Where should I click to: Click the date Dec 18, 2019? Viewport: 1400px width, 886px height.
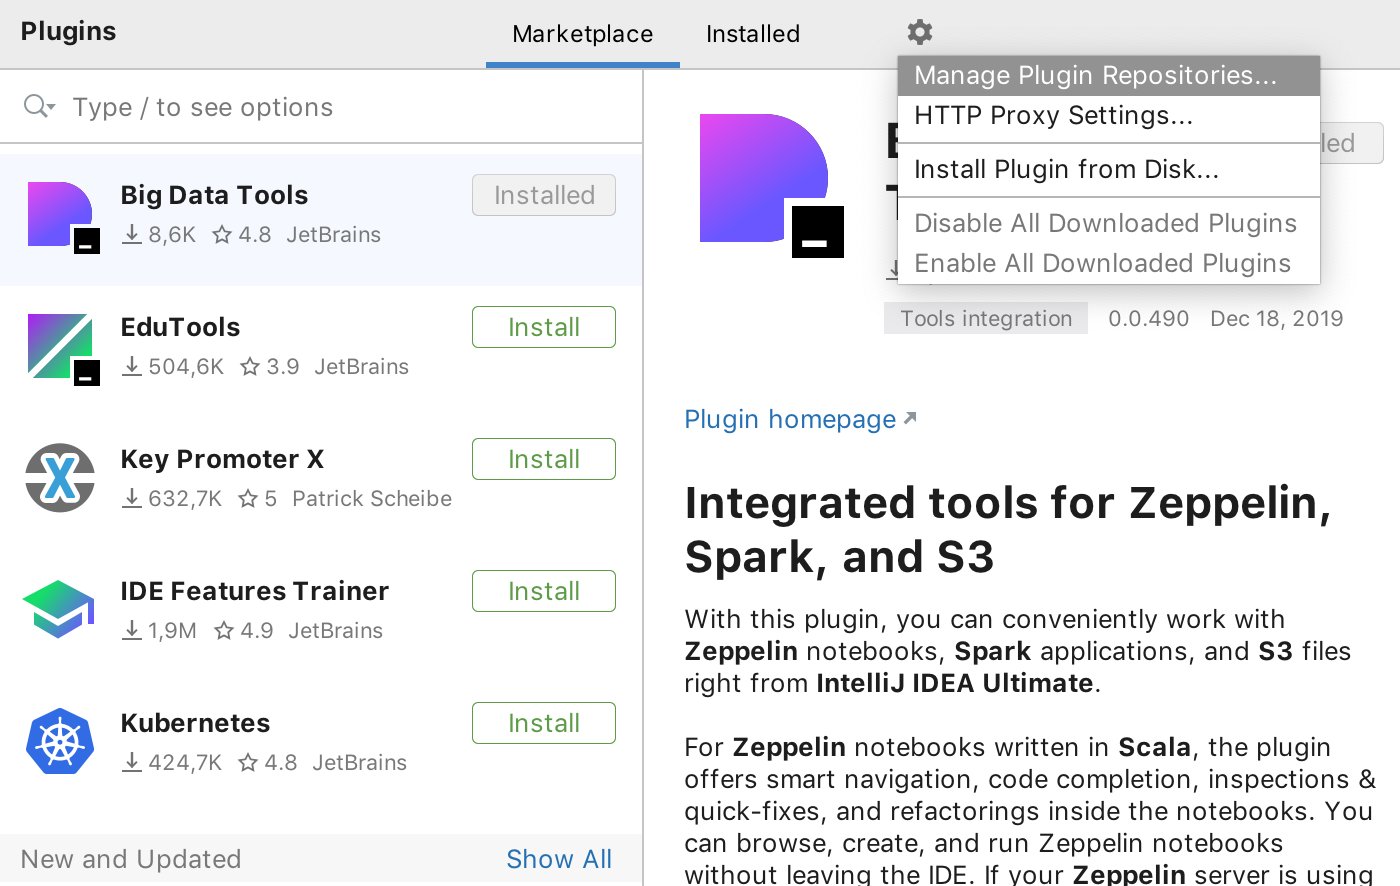(1277, 318)
